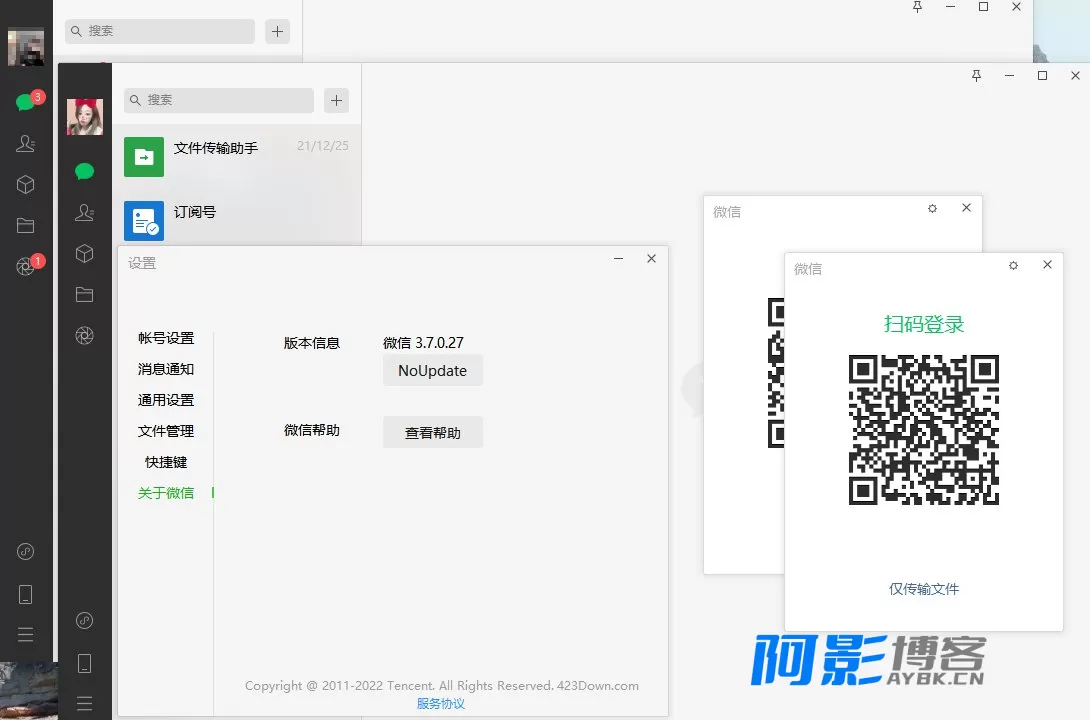Open Contacts icon in back WeChat sidebar
Viewport: 1090px width, 720px height.
25,143
